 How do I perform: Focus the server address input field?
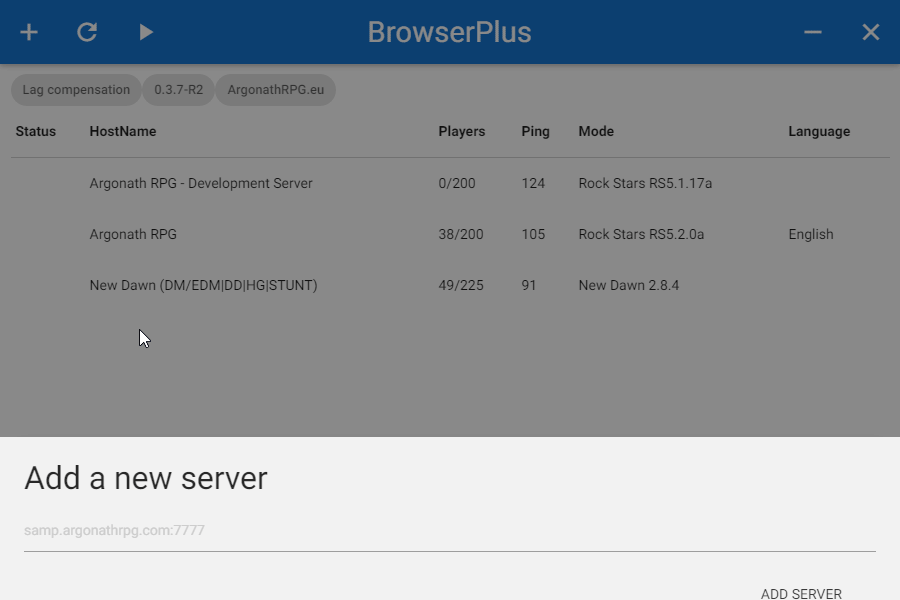[x=450, y=531]
